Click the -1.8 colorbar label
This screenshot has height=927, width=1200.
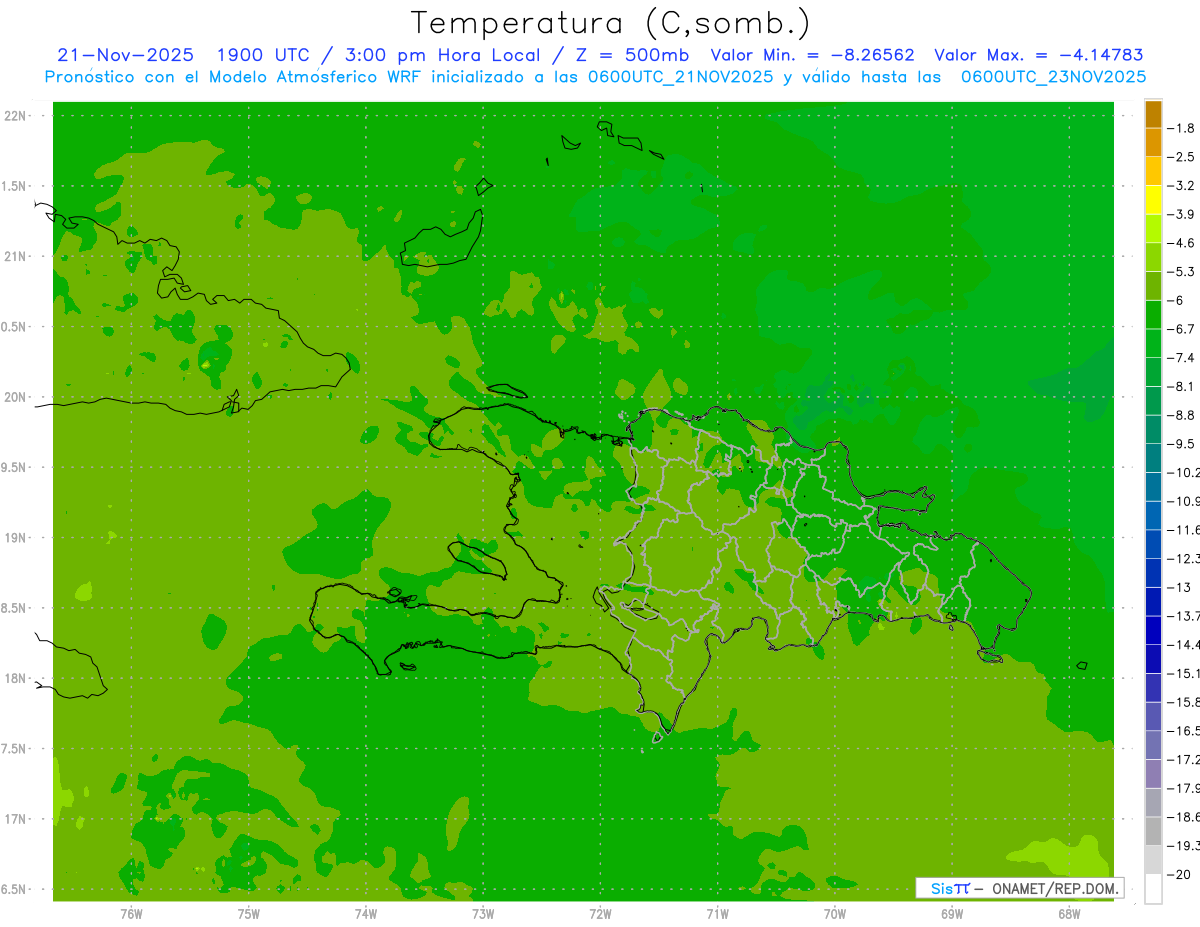point(1183,128)
